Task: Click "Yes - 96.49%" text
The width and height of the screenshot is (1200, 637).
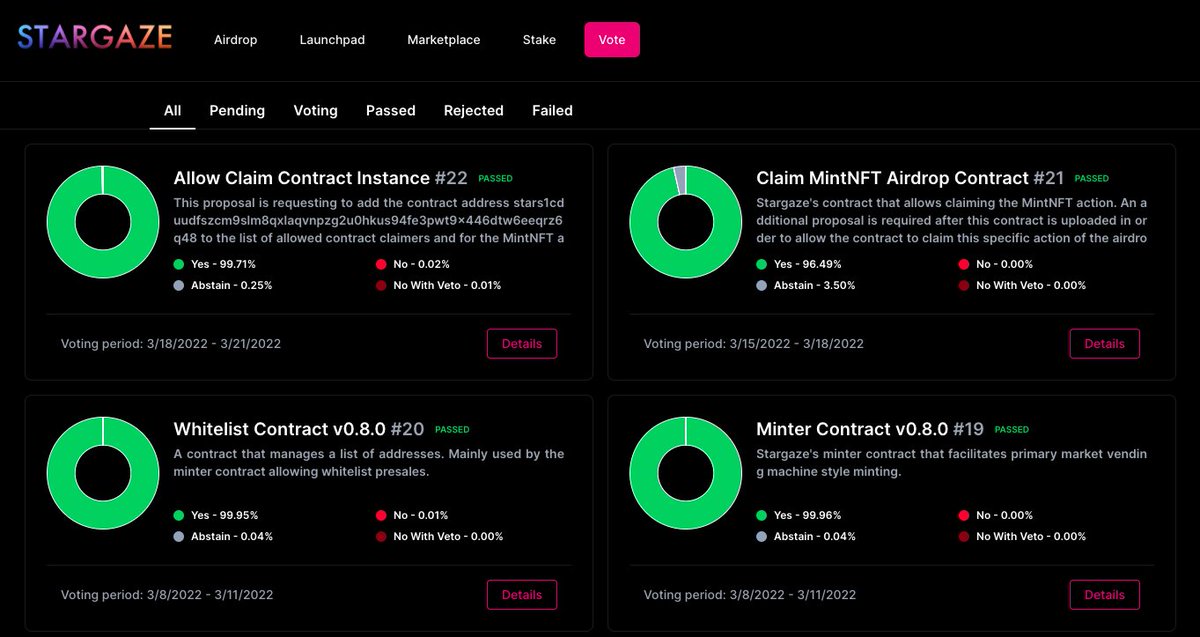Action: coord(808,264)
